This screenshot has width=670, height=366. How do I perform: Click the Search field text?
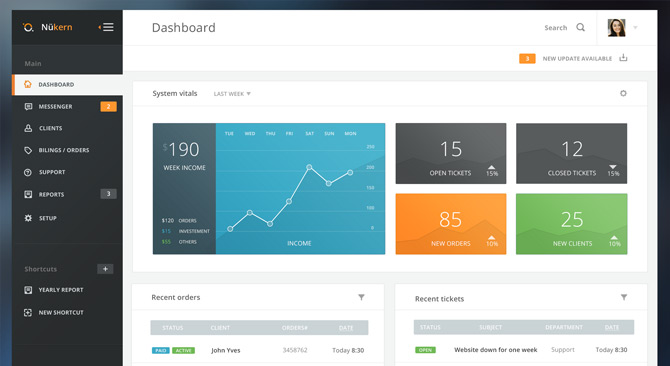(555, 28)
